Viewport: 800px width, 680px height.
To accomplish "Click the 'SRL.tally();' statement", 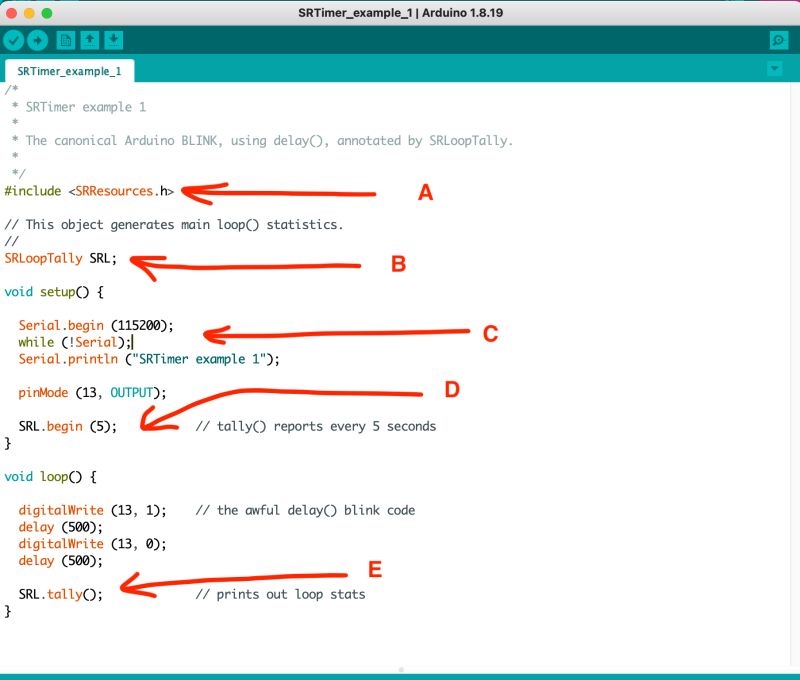I will tap(61, 594).
